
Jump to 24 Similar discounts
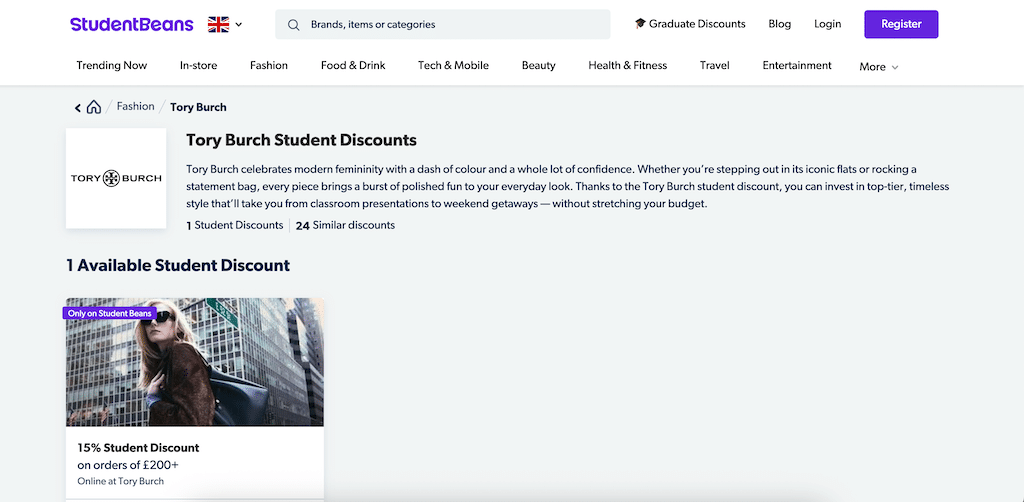(x=345, y=225)
